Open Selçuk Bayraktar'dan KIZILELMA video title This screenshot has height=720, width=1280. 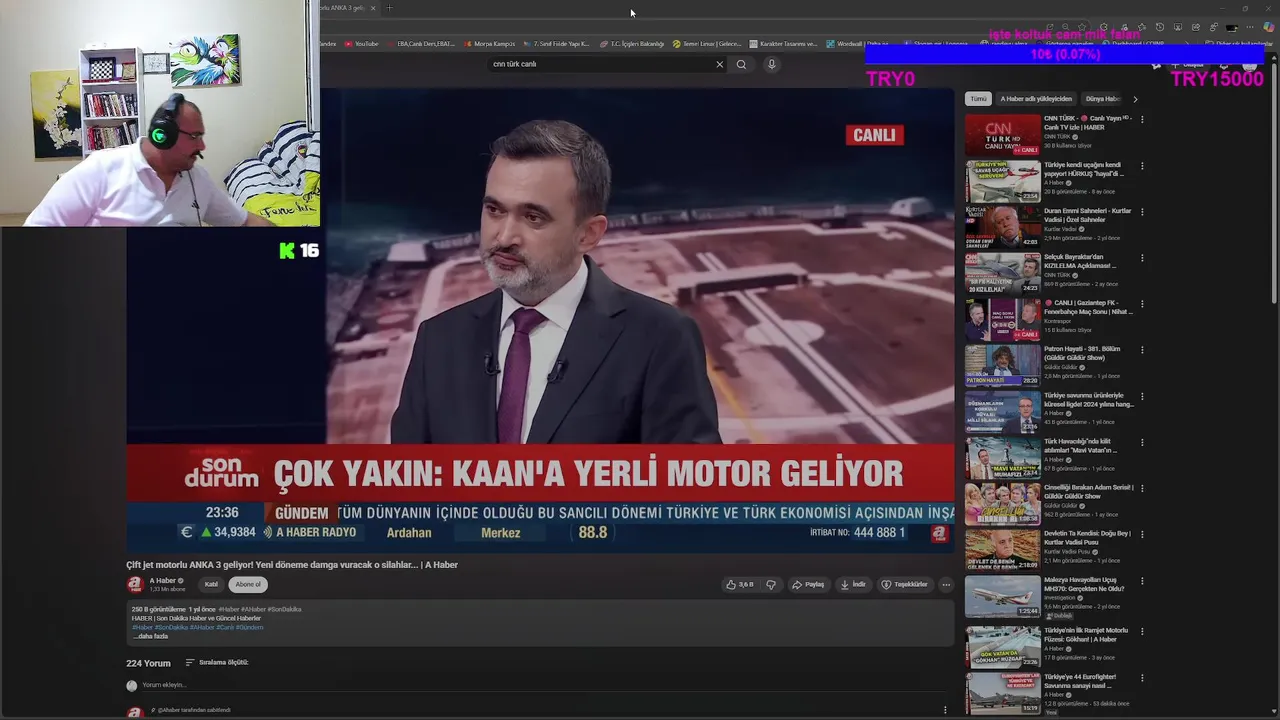point(1079,261)
